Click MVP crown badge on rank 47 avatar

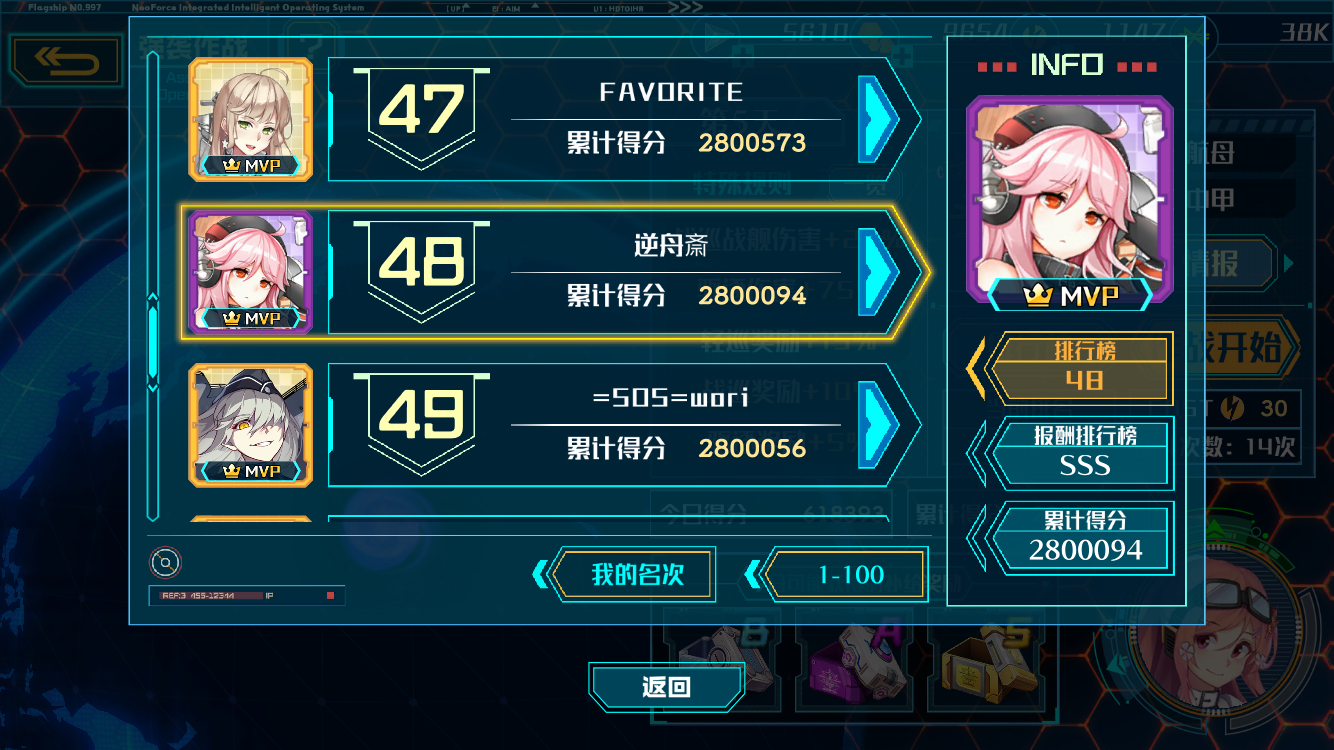[251, 166]
